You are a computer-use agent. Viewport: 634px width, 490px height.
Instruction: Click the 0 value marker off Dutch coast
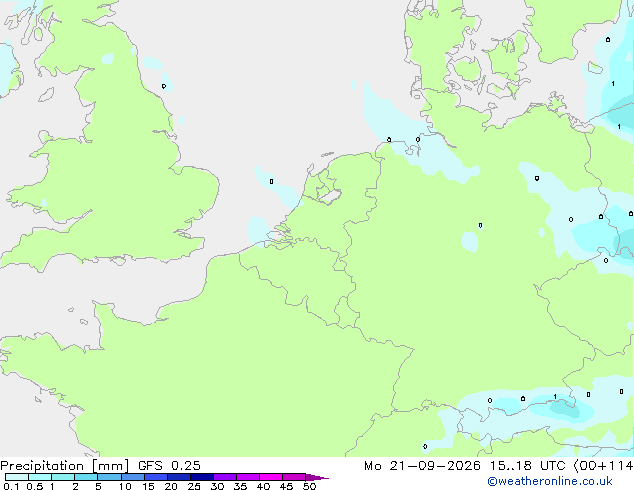pos(271,182)
